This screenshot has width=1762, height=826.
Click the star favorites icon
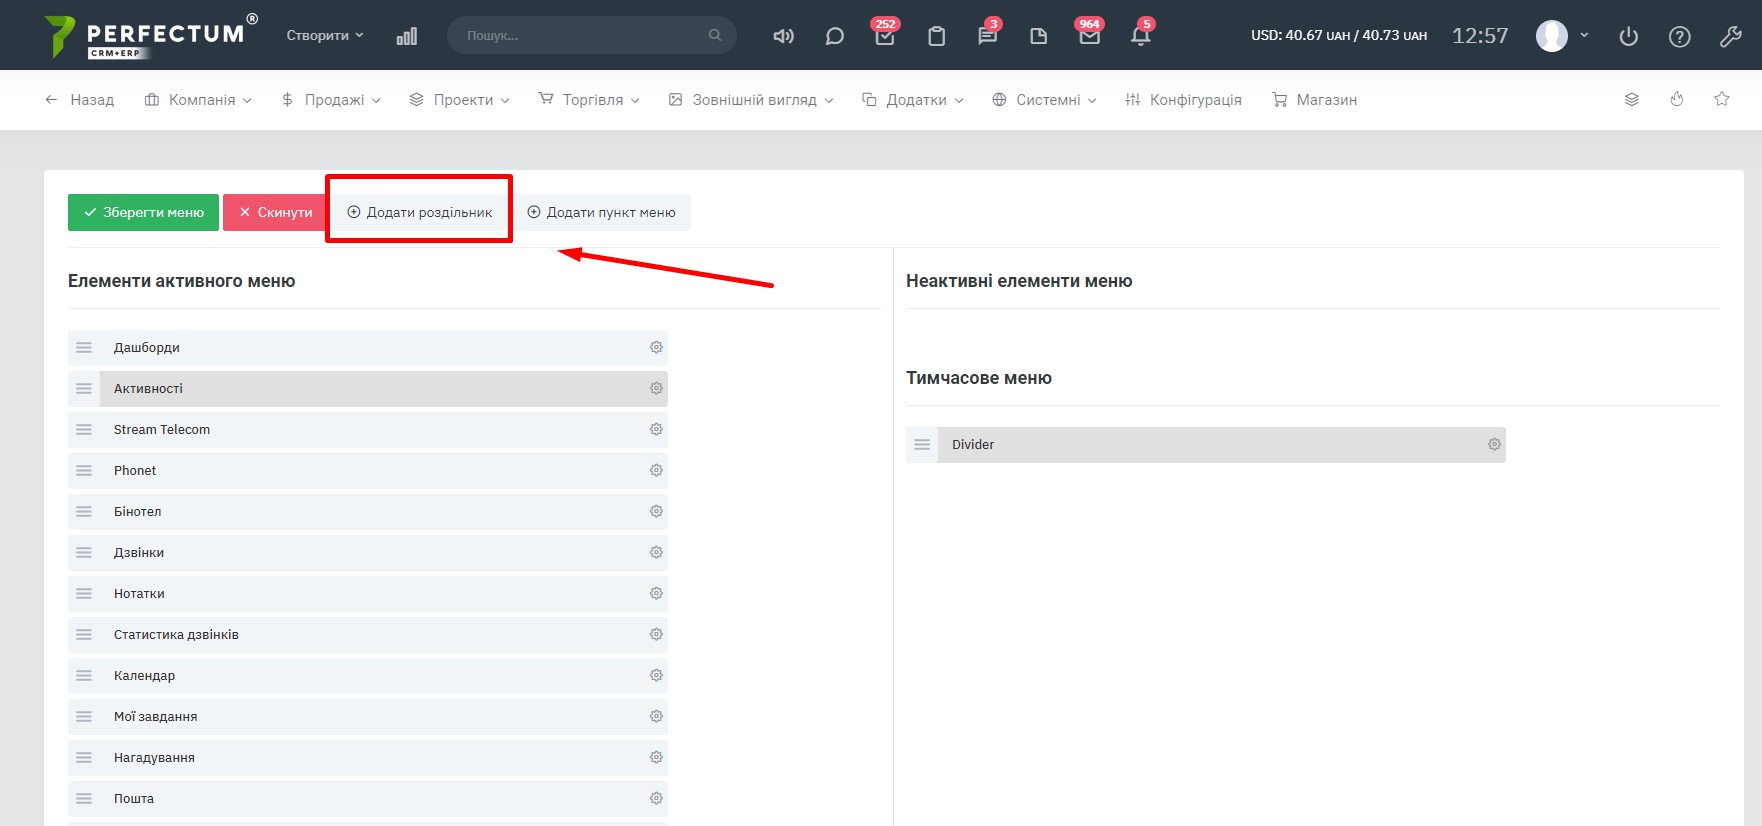[x=1721, y=99]
